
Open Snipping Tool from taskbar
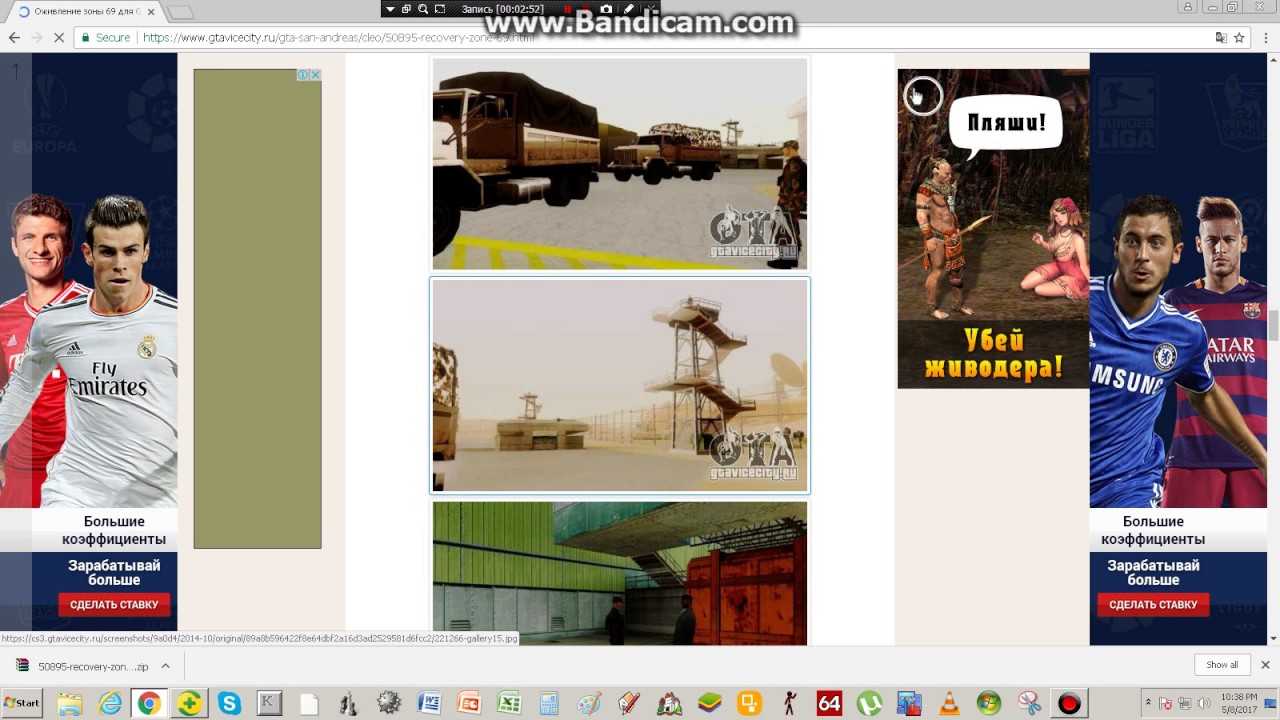point(1029,703)
